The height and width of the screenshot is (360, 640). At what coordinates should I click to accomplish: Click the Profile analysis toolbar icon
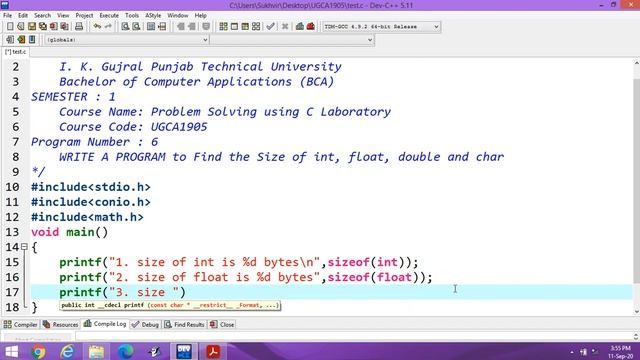tap(300, 27)
